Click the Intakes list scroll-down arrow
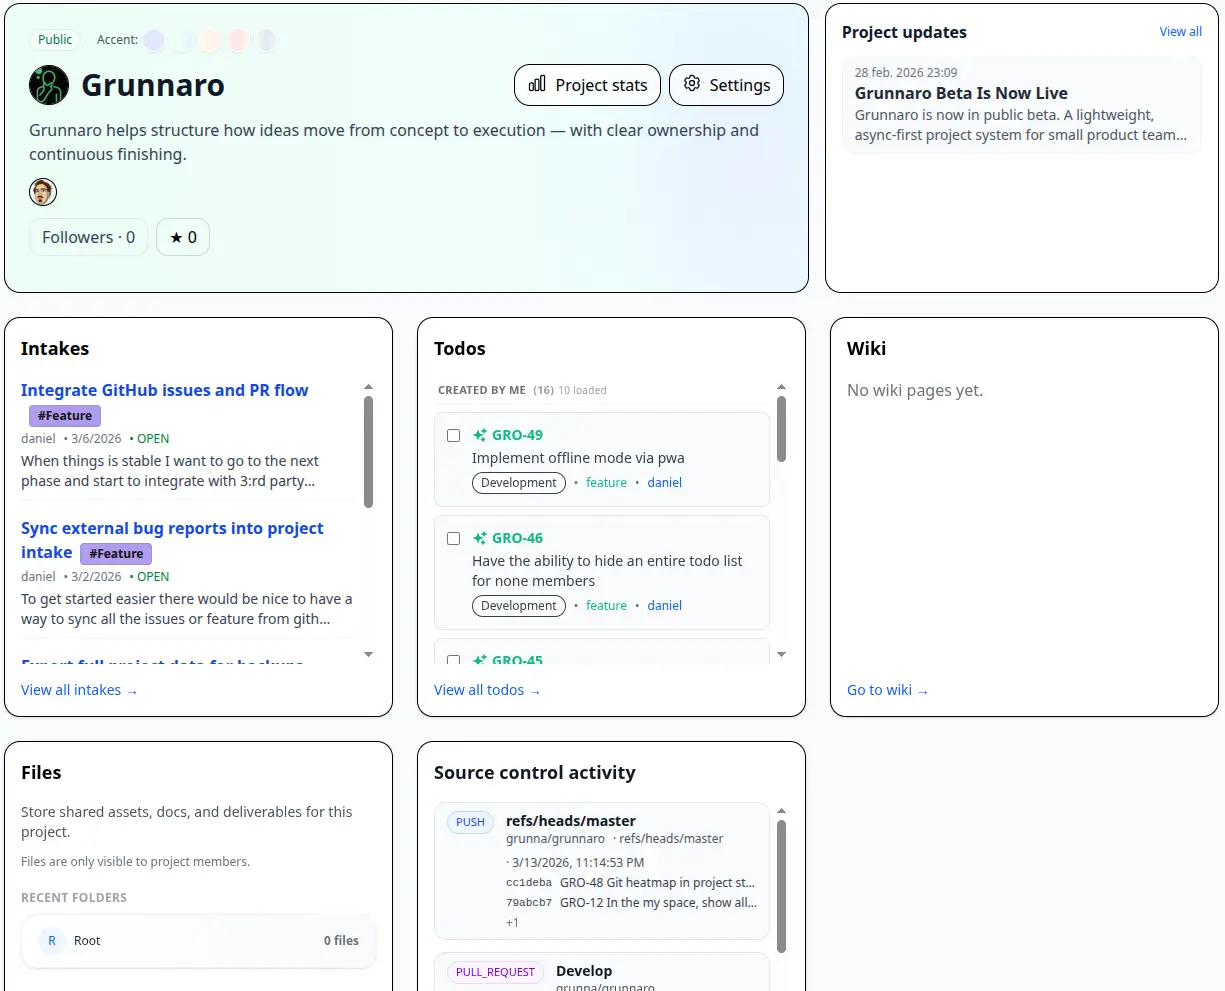The height and width of the screenshot is (991, 1225). point(368,655)
